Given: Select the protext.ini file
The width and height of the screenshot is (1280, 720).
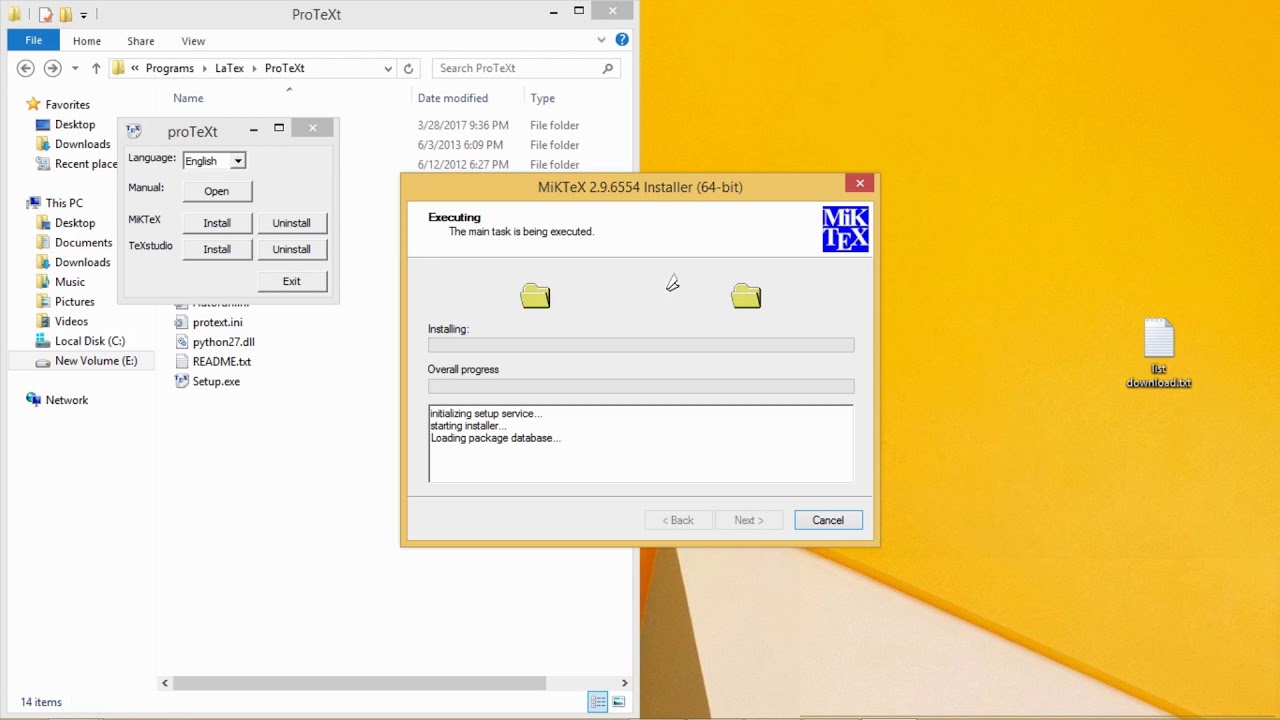Looking at the screenshot, I should (x=209, y=322).
